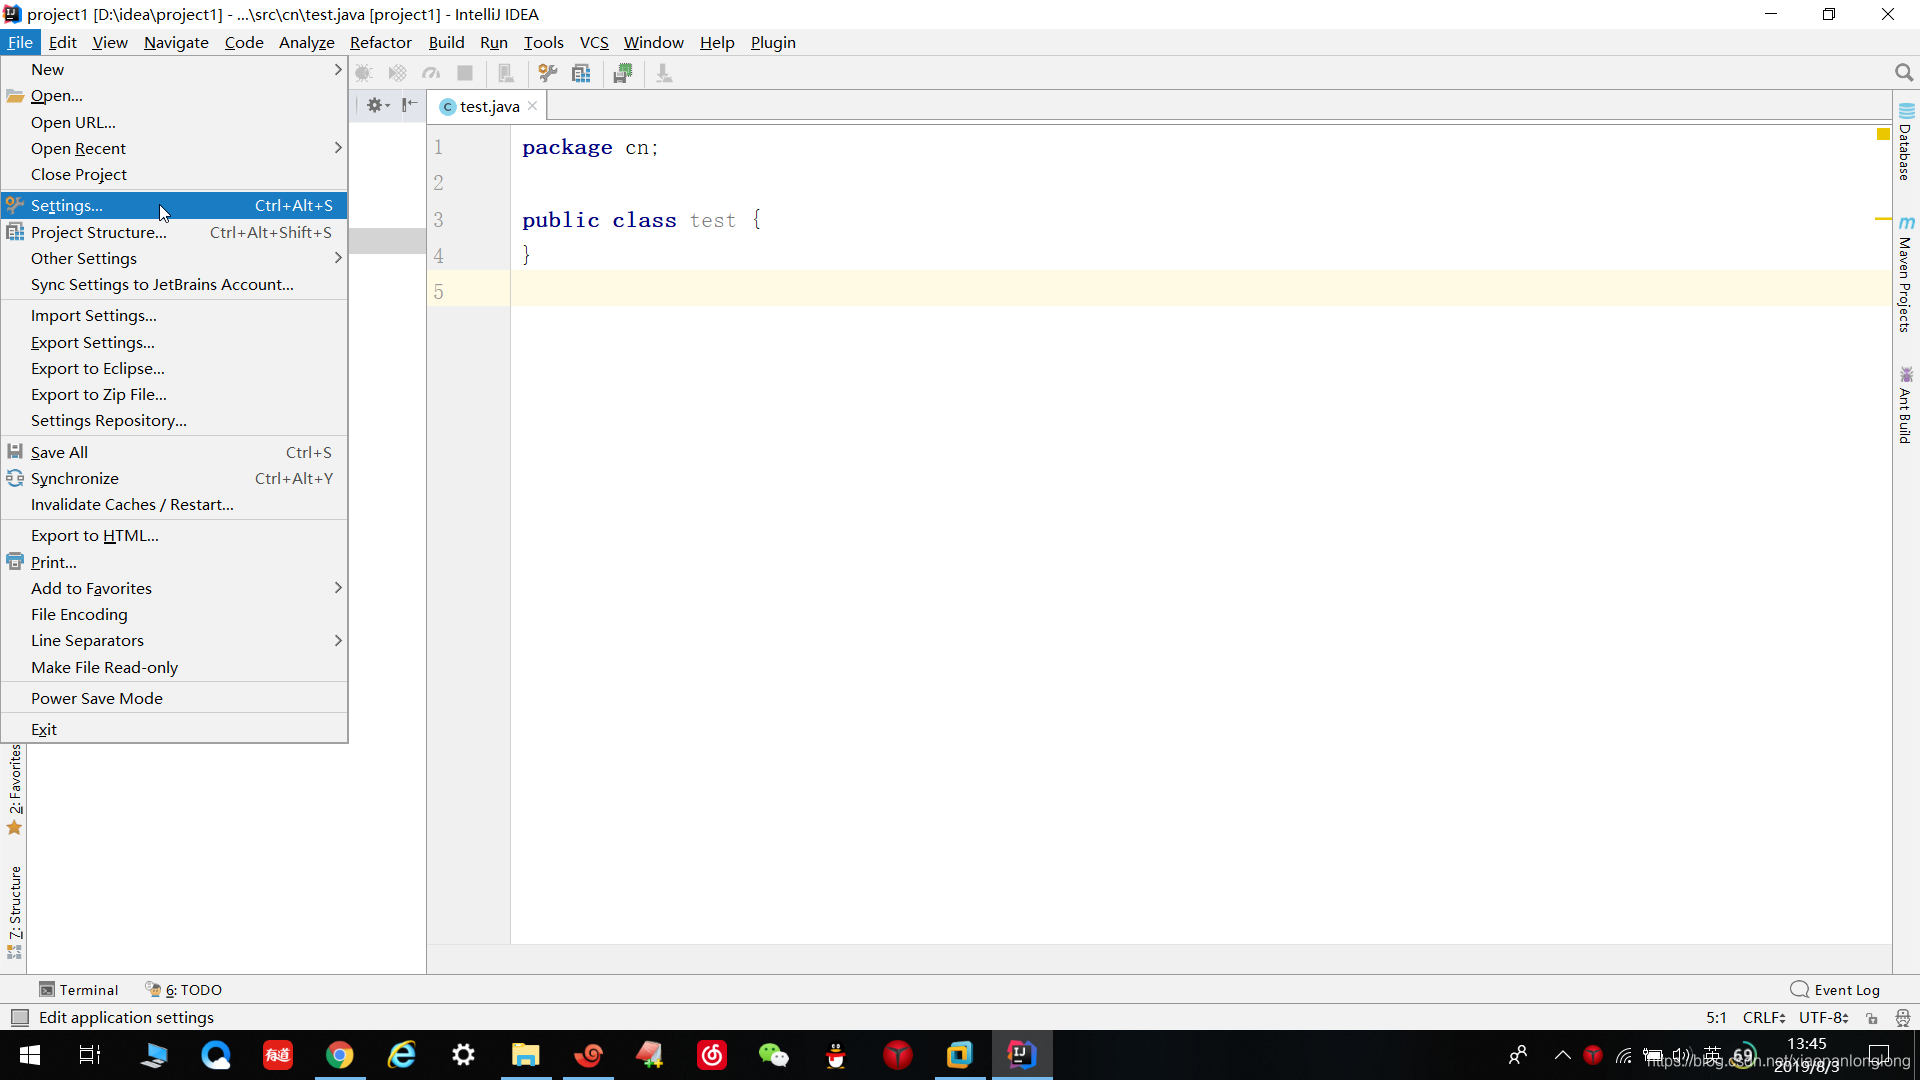
Task: Choose Close Project
Action: pos(174,174)
